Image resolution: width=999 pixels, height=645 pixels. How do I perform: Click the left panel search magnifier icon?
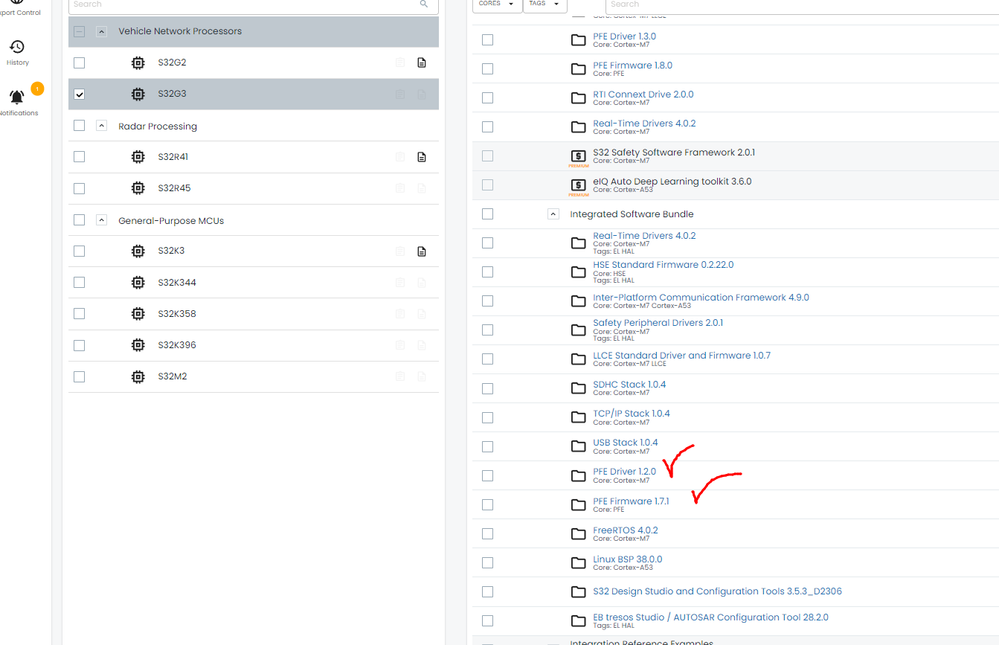click(x=424, y=4)
